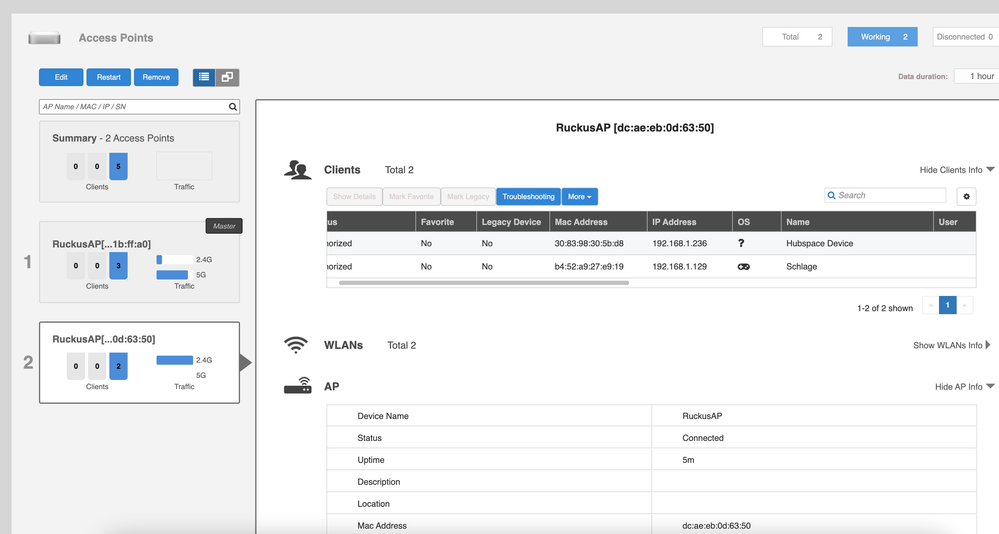Click the Restart button
Screen dimensions: 999x534
(108, 77)
